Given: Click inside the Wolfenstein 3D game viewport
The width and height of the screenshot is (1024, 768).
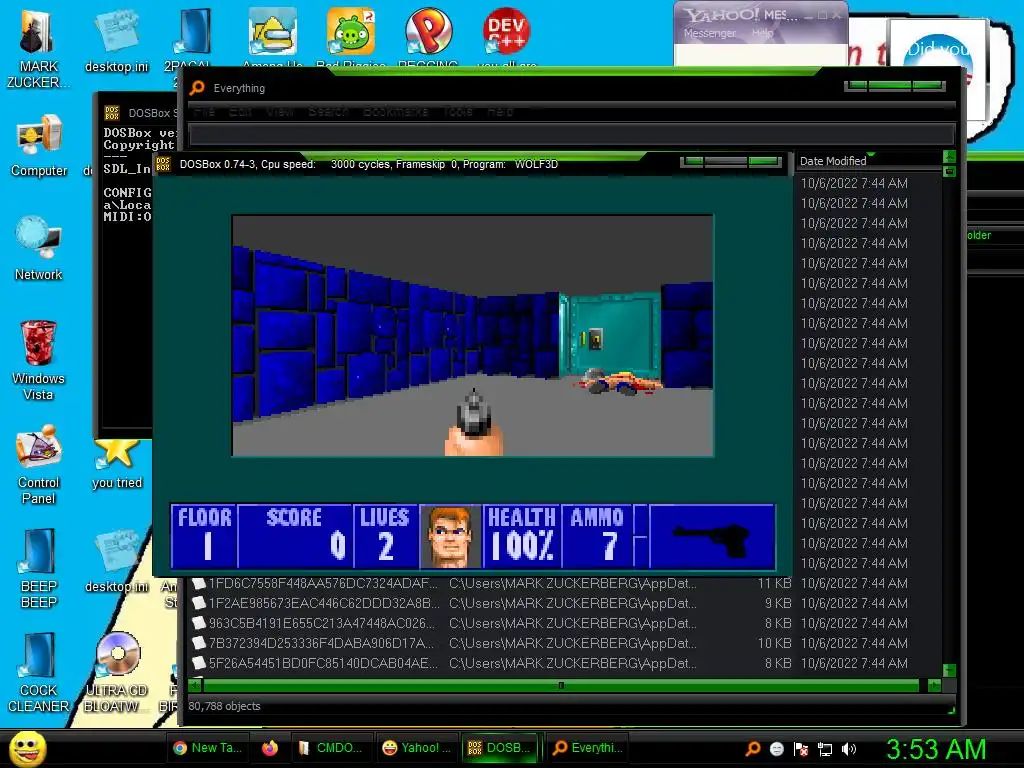Looking at the screenshot, I should click(473, 335).
